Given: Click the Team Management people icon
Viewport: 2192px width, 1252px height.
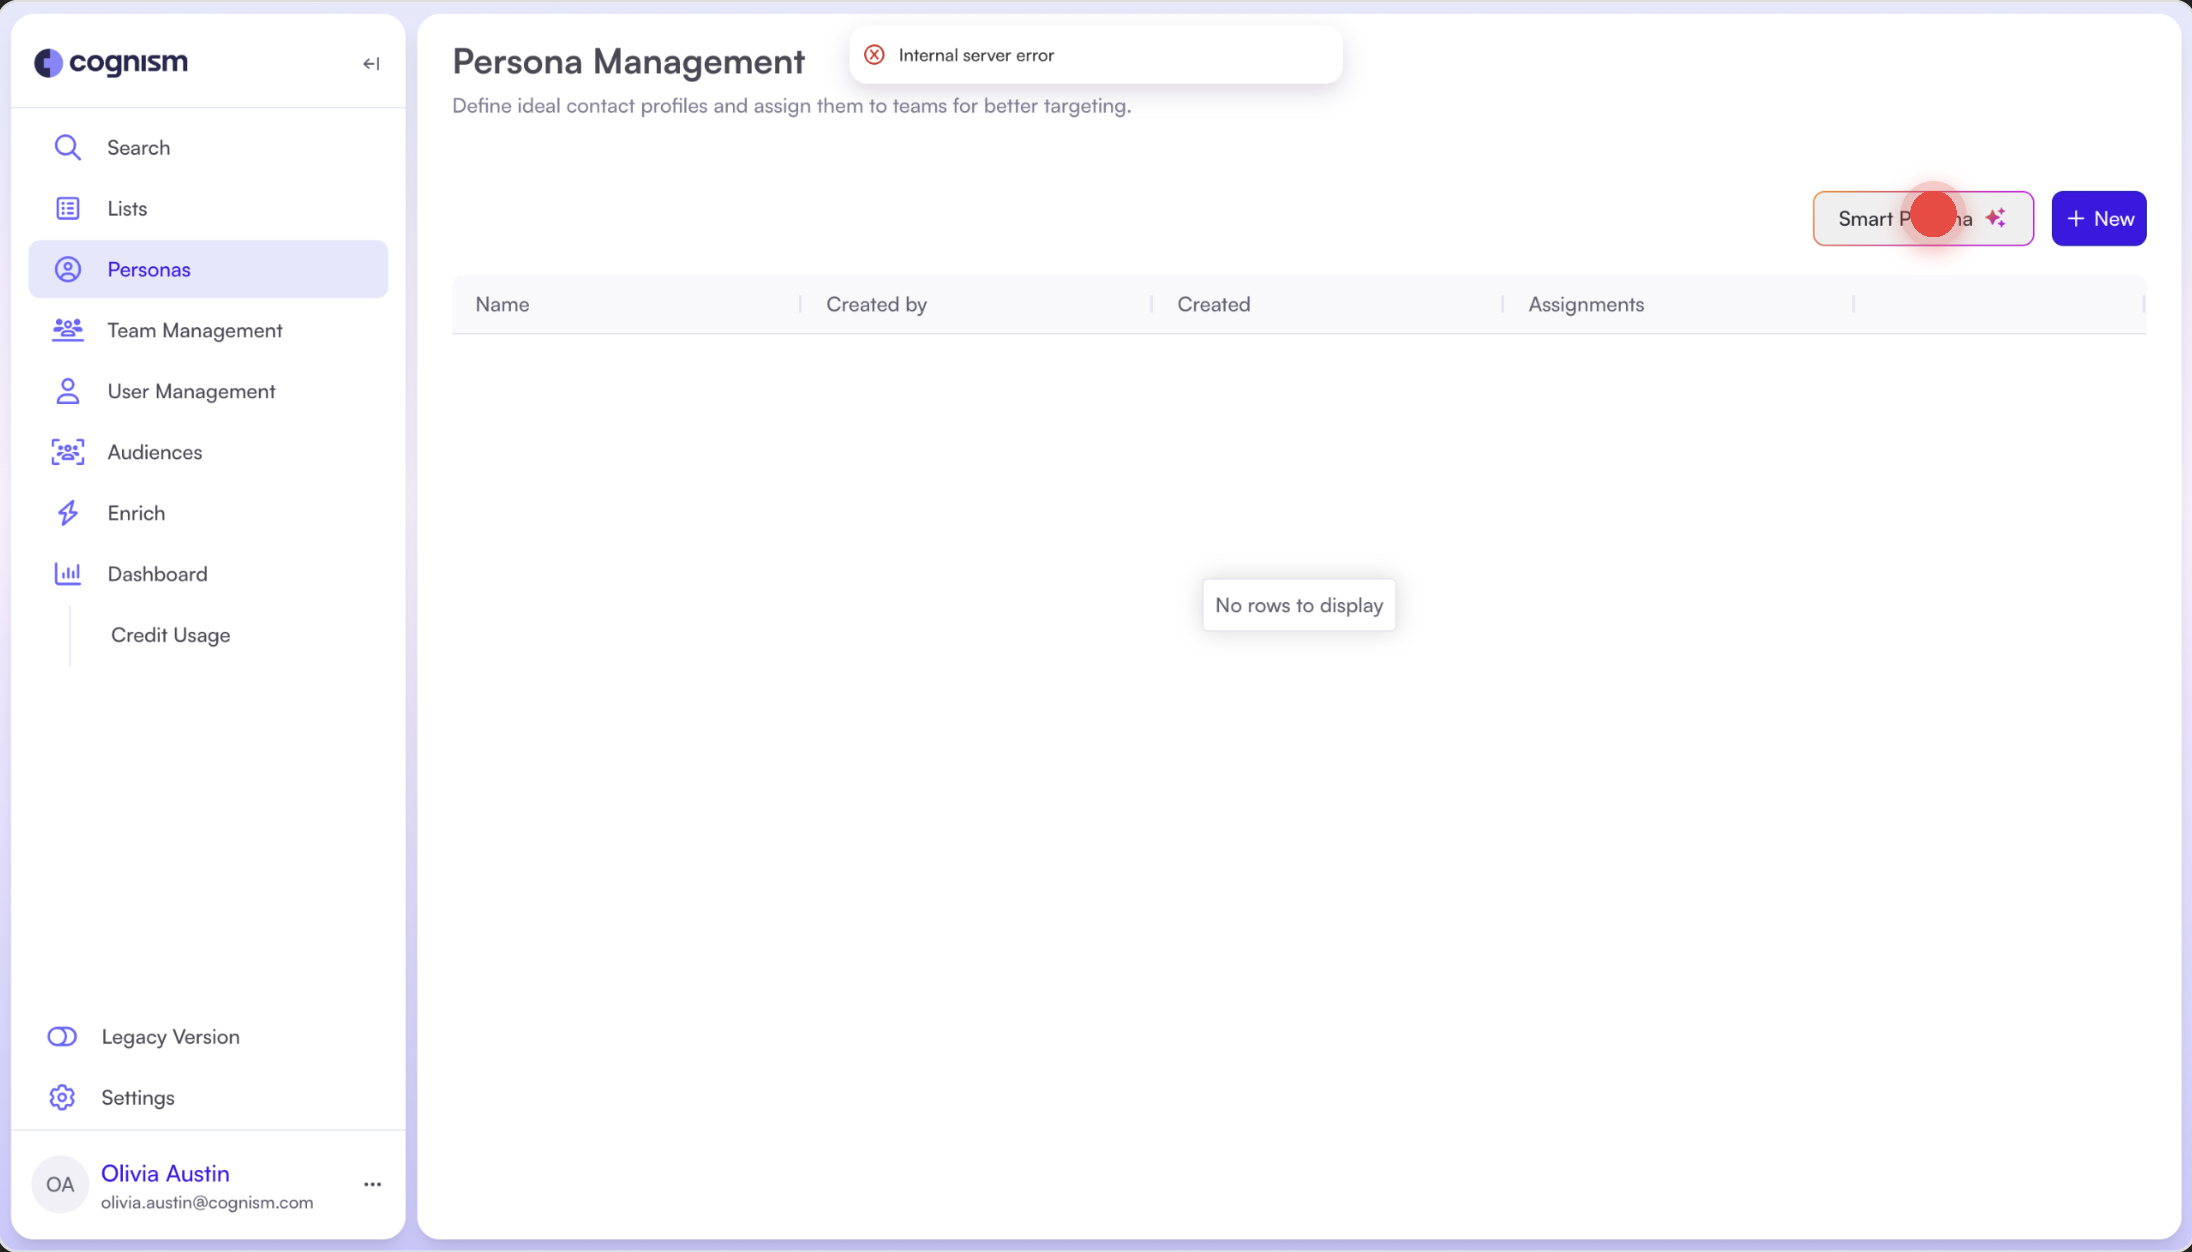Looking at the screenshot, I should (67, 330).
